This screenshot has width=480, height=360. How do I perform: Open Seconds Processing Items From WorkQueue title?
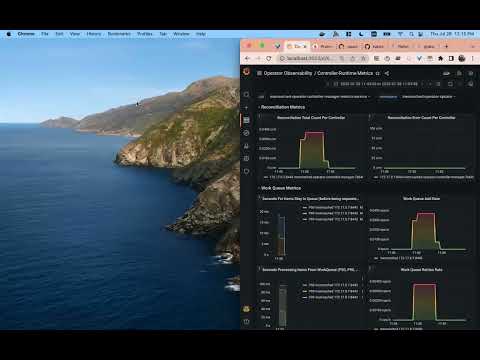pos(310,270)
